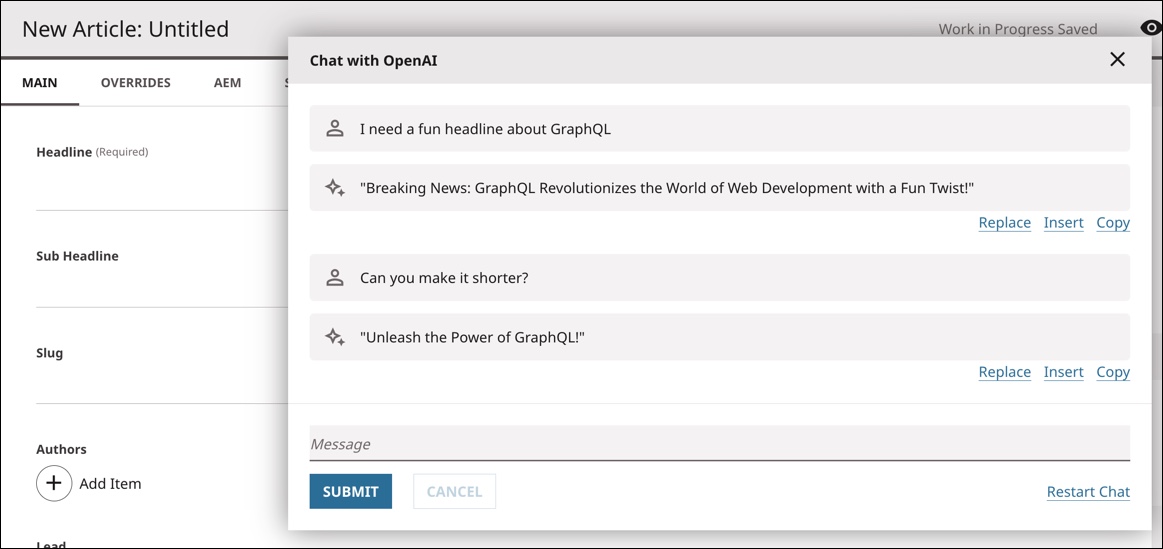Click the eye preview icon
Viewport: 1163px width, 549px height.
(1152, 28)
